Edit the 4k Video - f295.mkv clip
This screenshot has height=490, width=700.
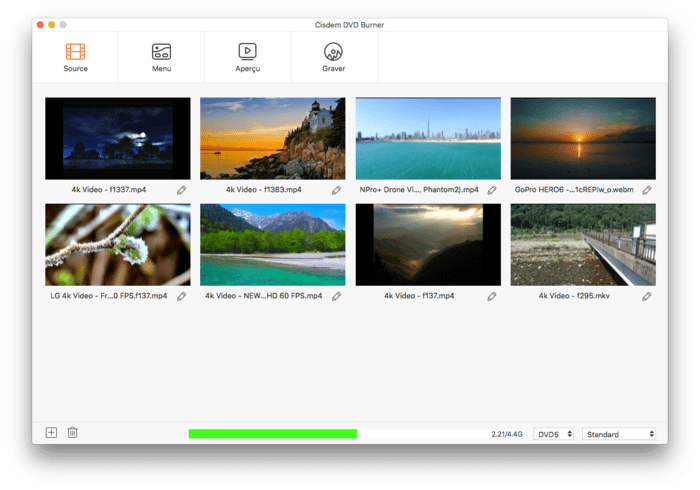pos(647,297)
